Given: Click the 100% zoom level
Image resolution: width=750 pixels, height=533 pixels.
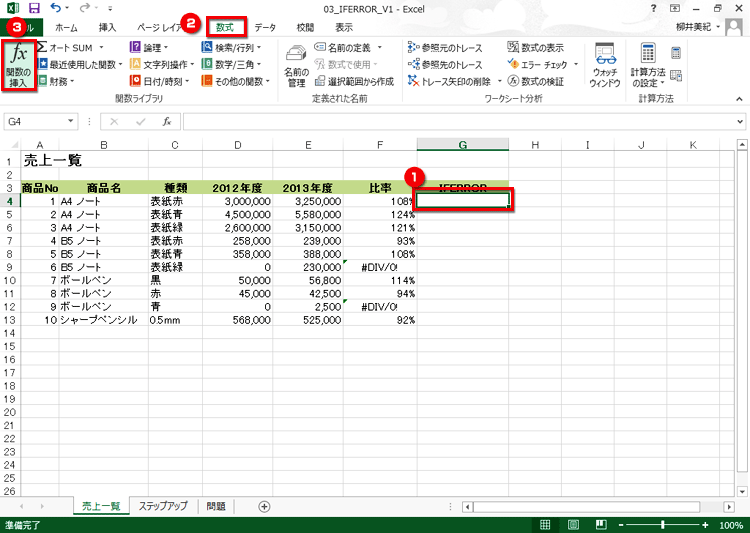Looking at the screenshot, I should pos(731,525).
